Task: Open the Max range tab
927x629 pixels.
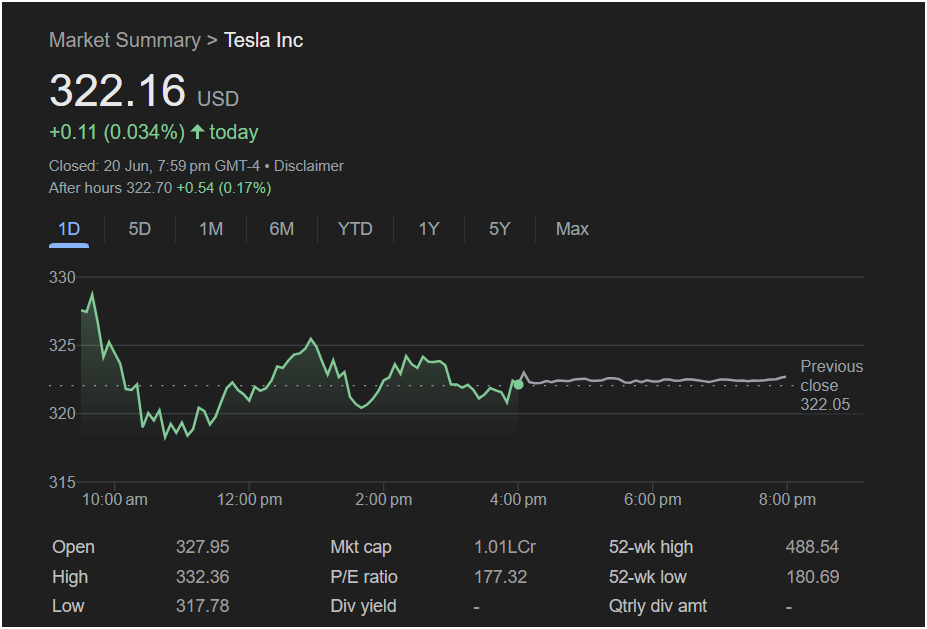Action: 572,229
